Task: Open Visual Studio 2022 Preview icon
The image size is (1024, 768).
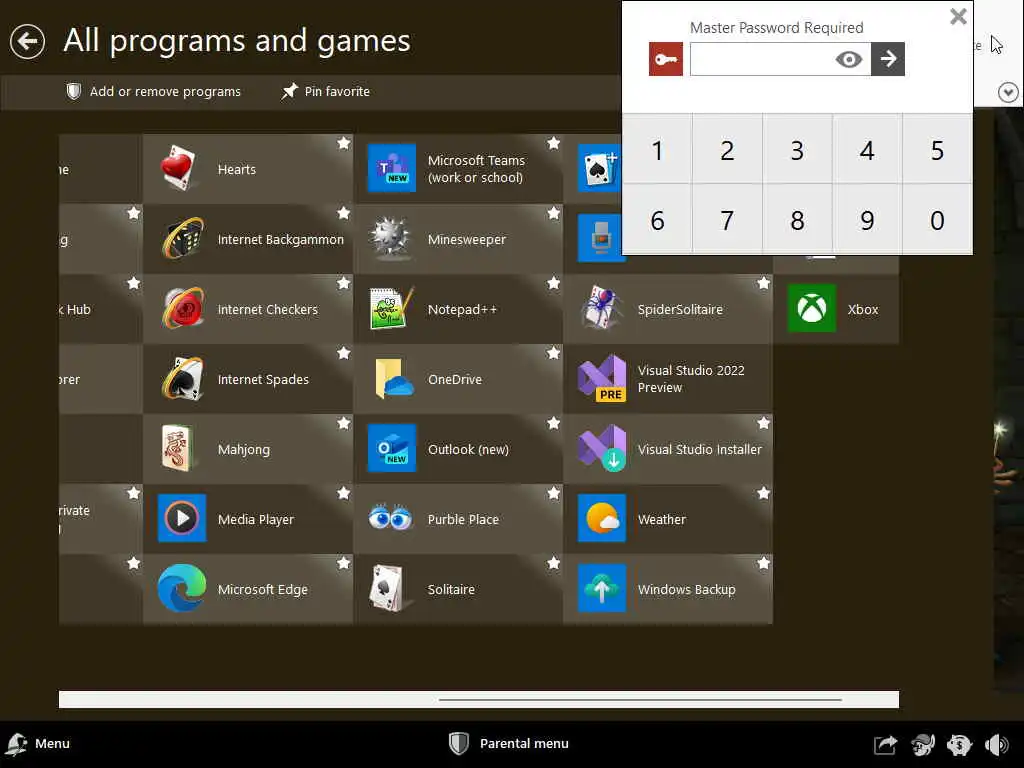Action: tap(602, 379)
